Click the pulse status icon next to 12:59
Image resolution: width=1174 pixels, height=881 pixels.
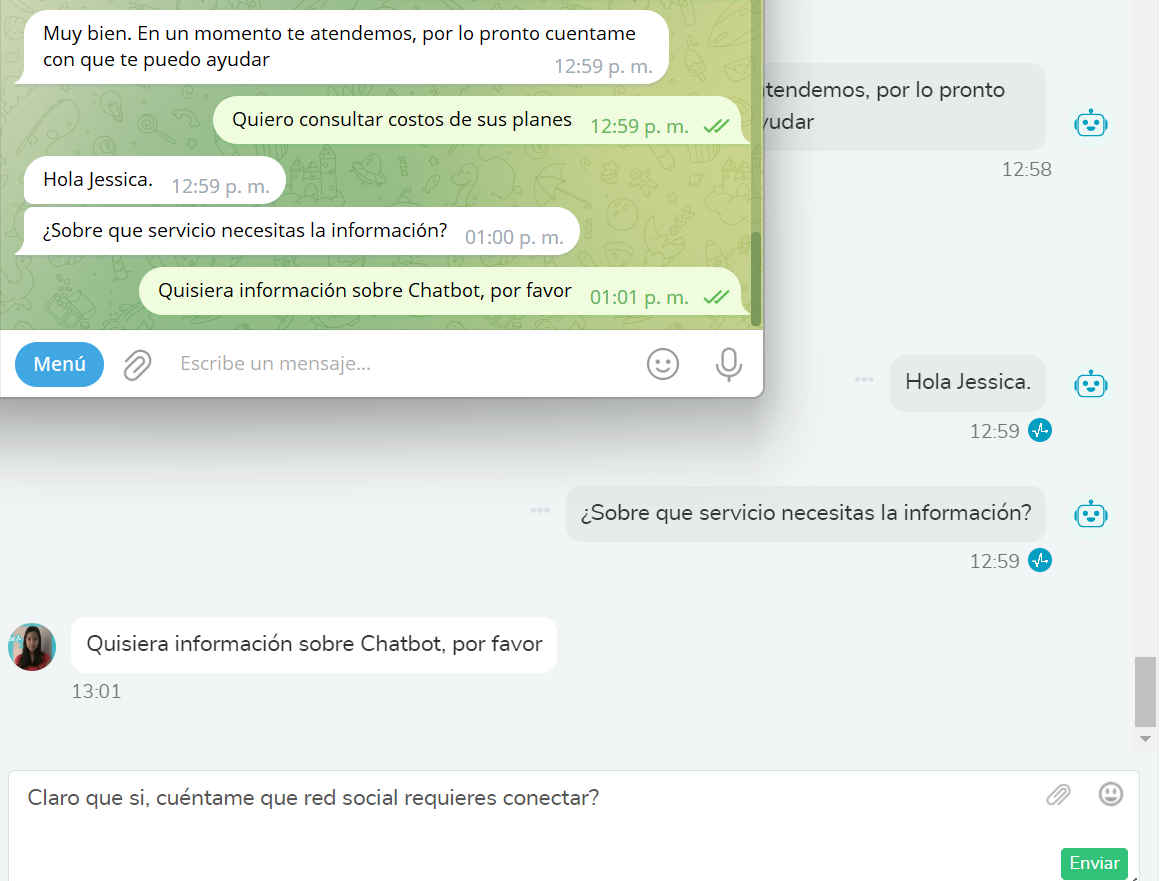tap(1041, 431)
